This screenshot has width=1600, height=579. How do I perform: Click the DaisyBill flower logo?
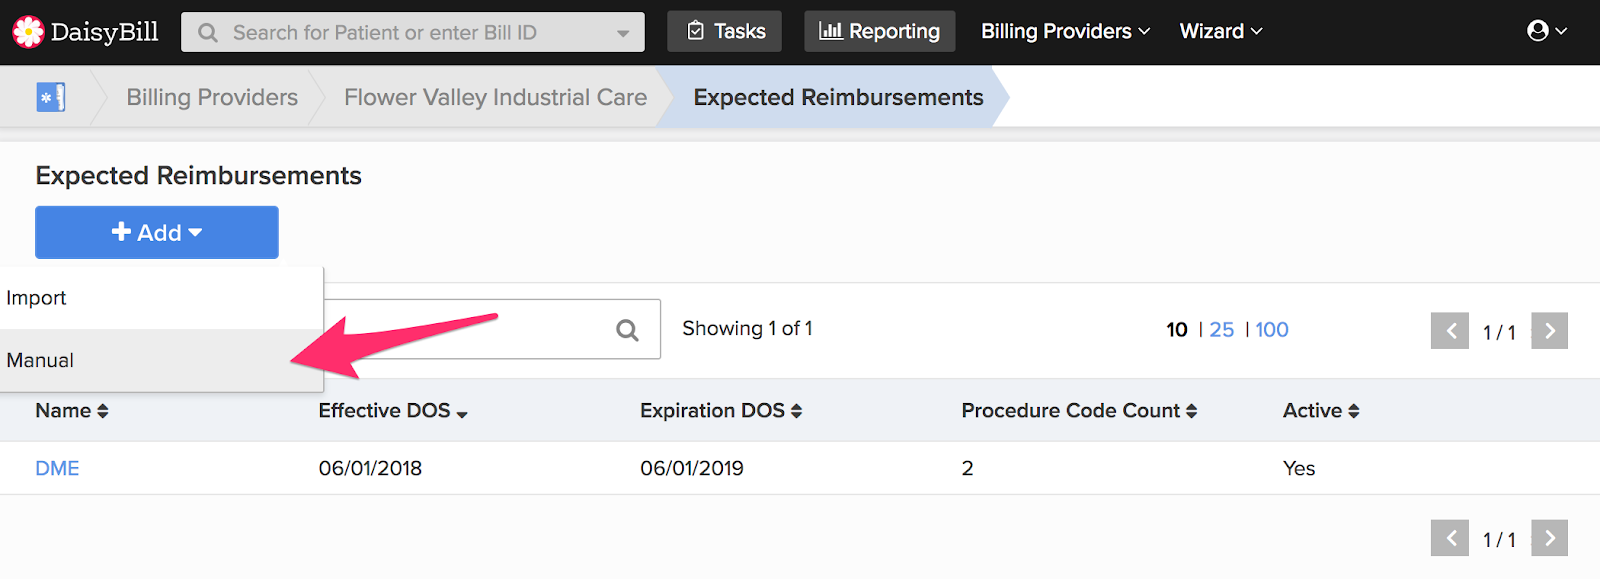click(x=28, y=32)
